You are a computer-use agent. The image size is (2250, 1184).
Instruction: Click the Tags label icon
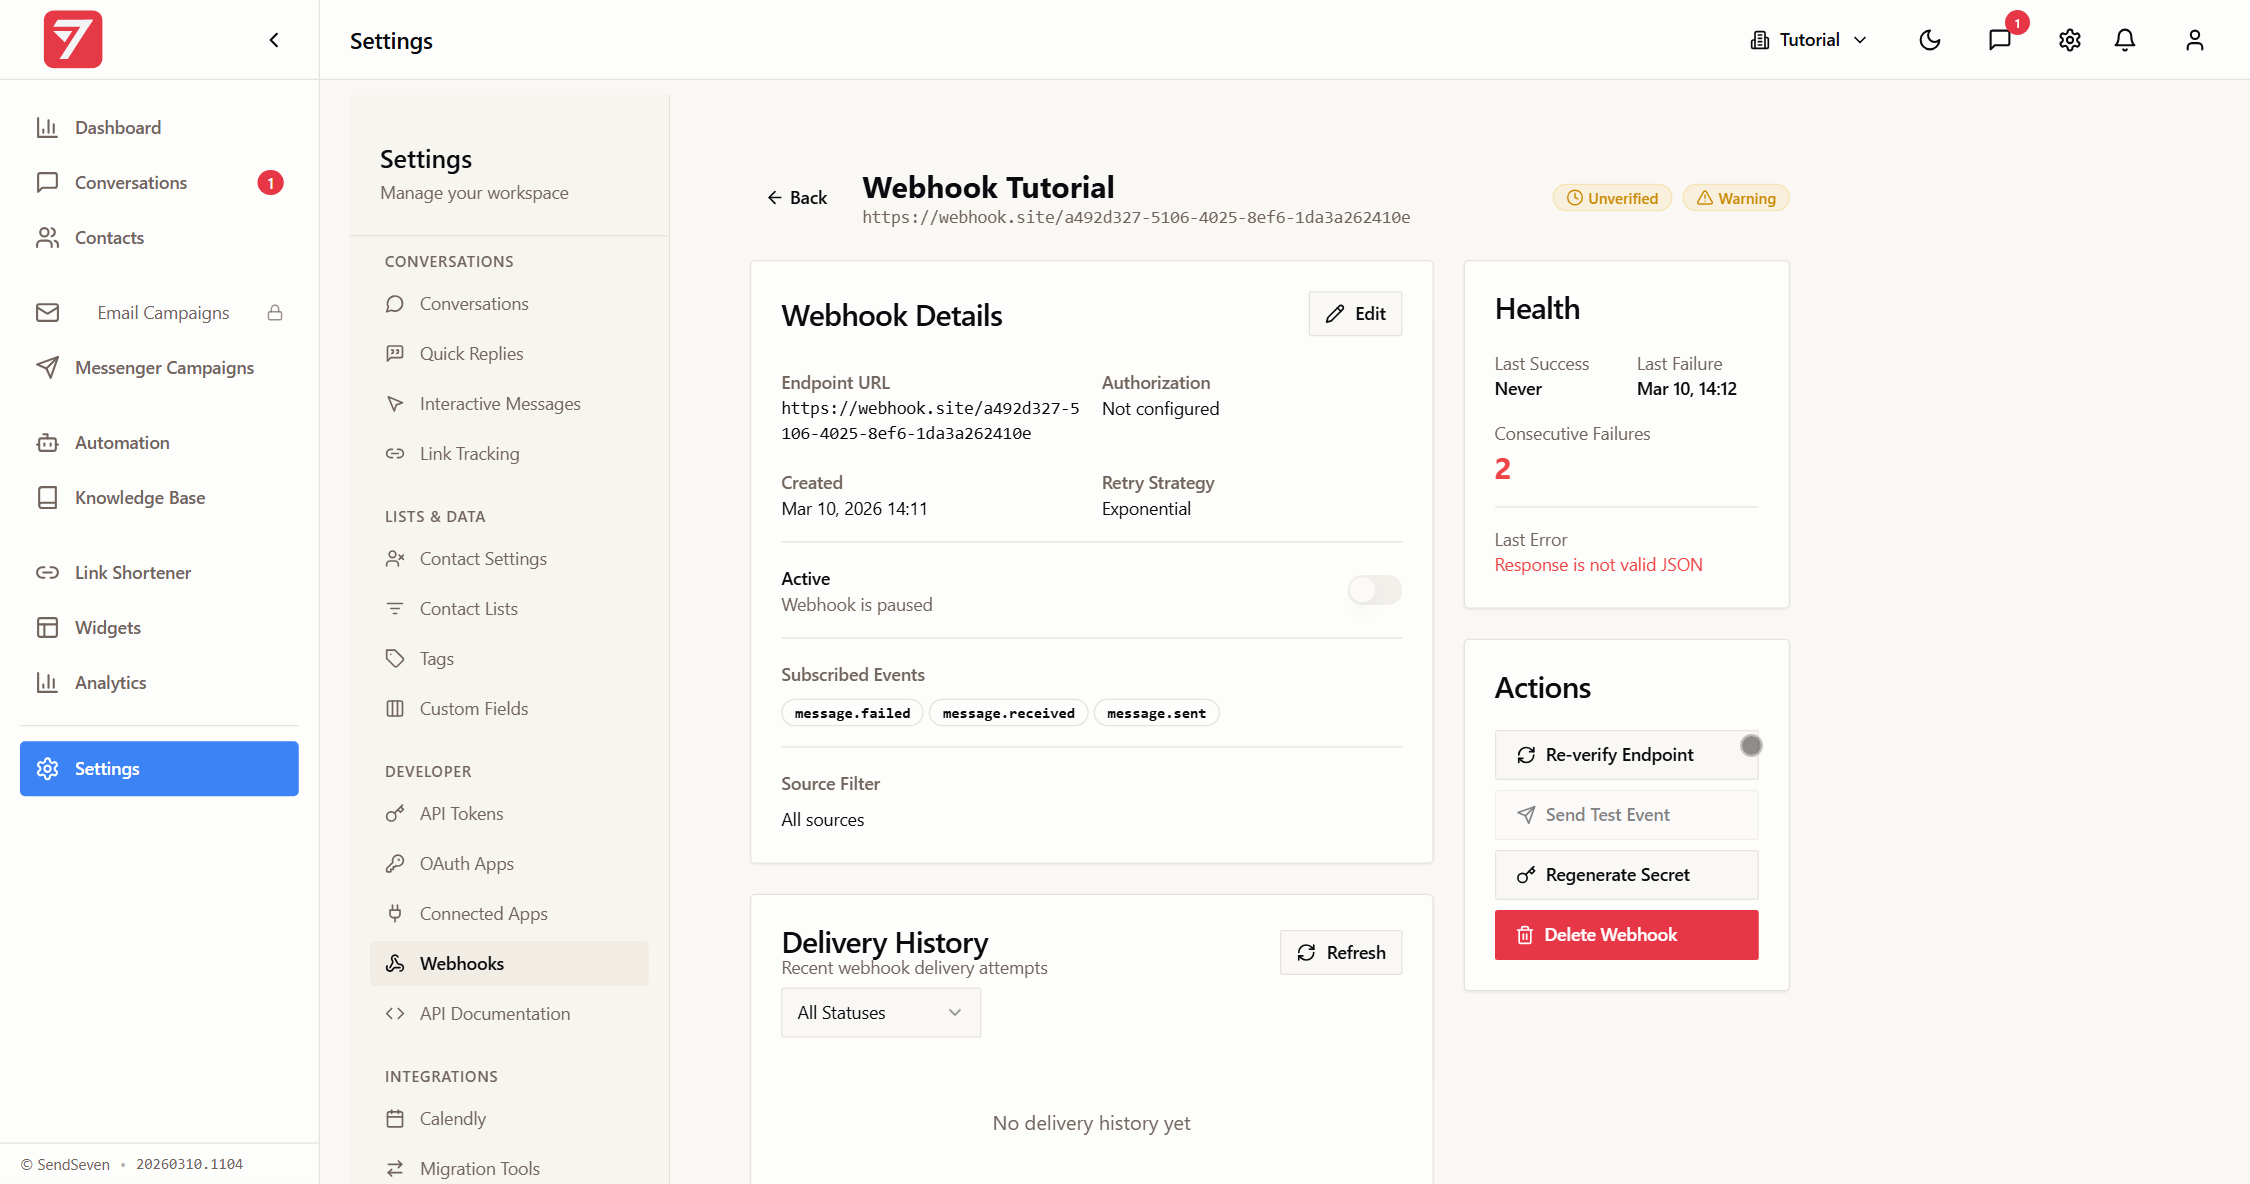point(395,659)
